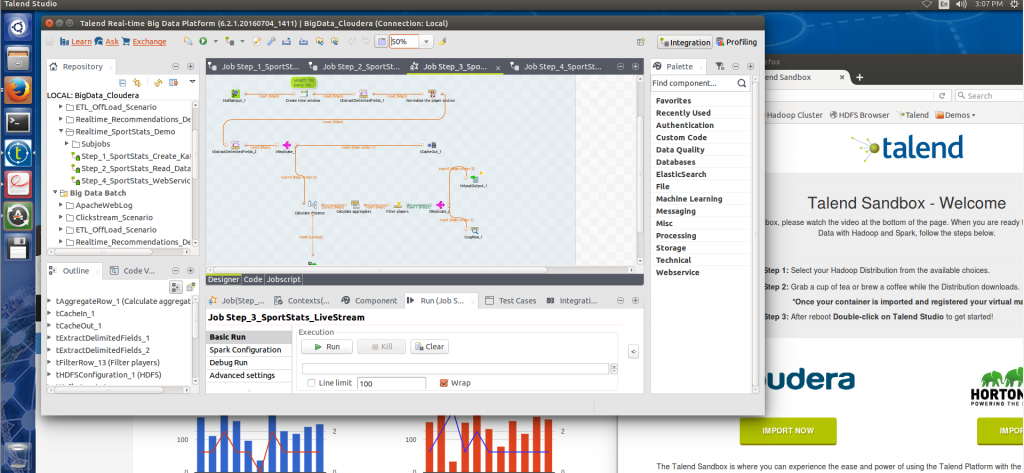The image size is (1024, 473).
Task: Uncheck the Wrap checkbox
Action: tap(443, 383)
